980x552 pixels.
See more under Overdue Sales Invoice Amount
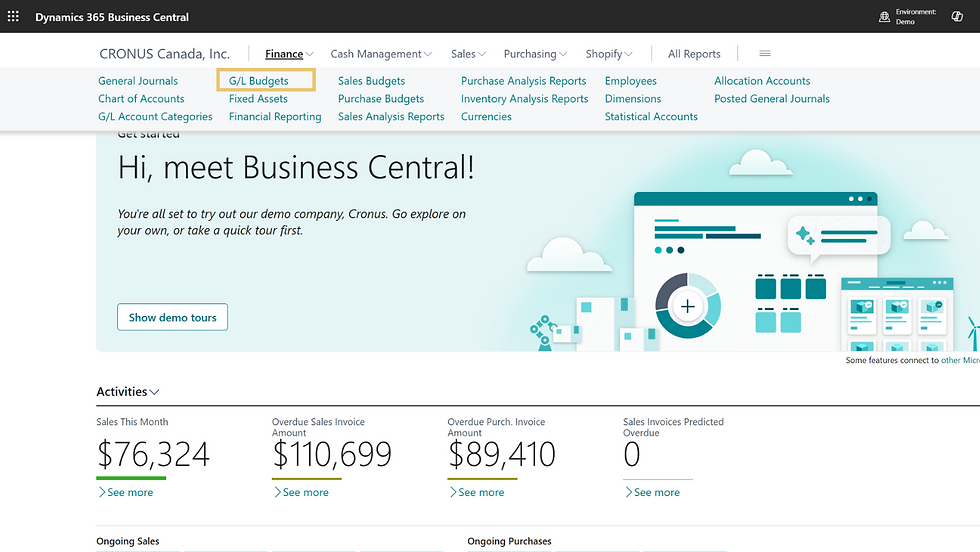coord(301,493)
